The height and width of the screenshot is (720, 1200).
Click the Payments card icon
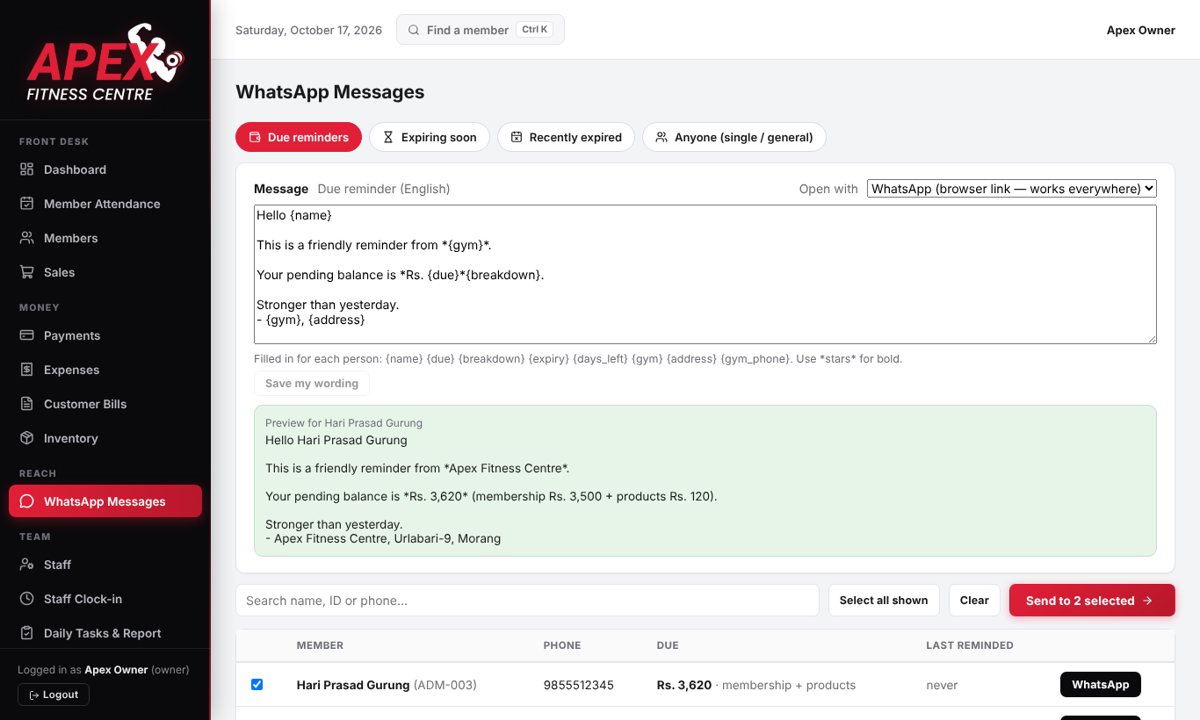[x=27, y=336]
